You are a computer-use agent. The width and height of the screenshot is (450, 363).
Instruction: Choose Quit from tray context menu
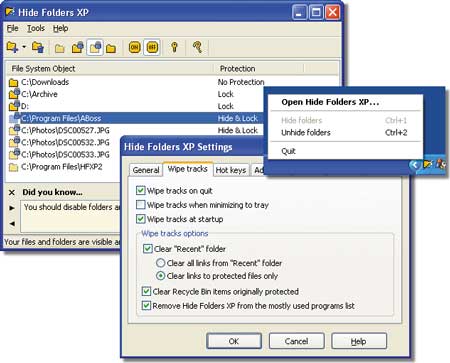(x=345, y=151)
